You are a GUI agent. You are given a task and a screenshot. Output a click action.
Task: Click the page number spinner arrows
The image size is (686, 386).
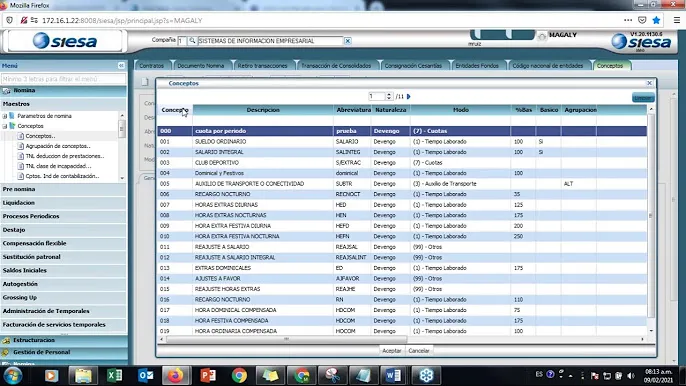(388, 96)
